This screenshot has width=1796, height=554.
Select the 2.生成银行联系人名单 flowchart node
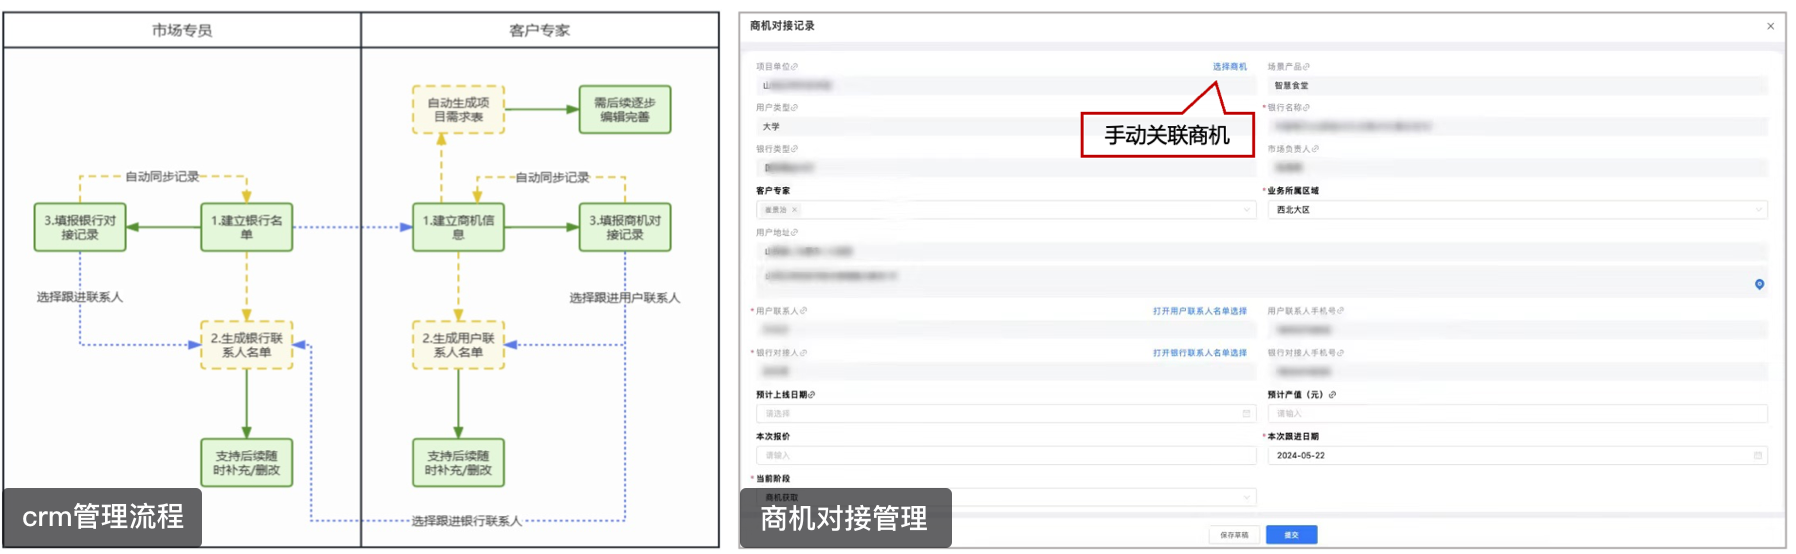tap(247, 345)
